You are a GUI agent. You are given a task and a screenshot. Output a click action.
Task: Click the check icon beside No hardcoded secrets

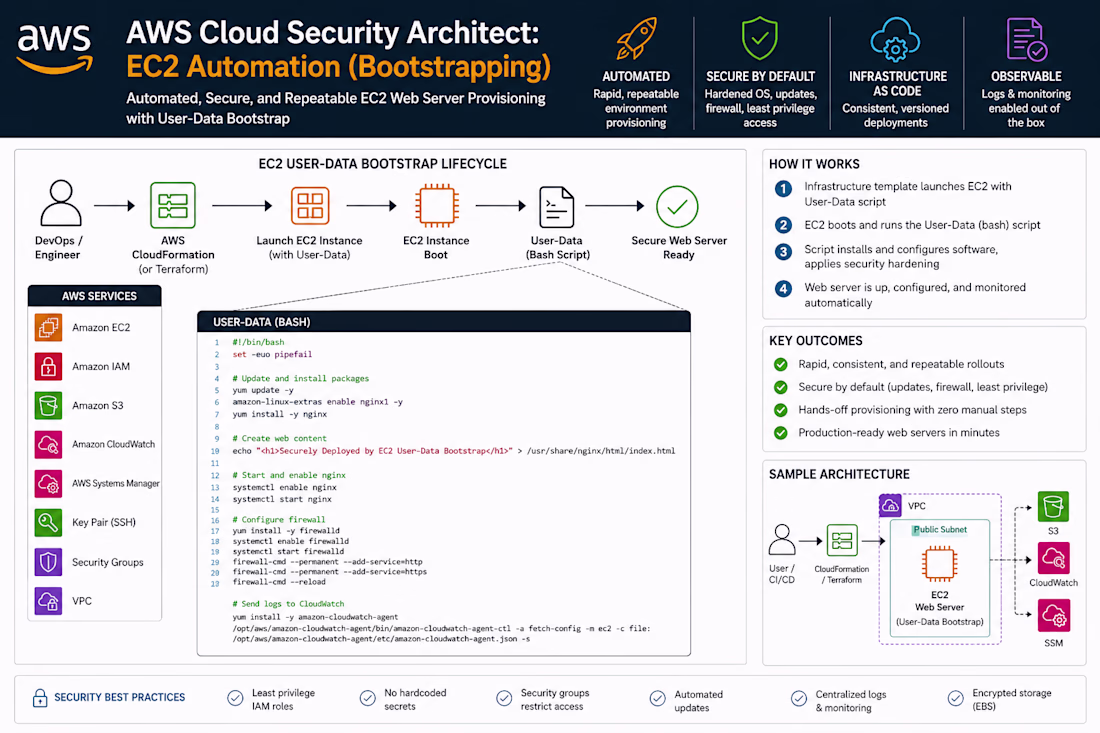(x=368, y=698)
